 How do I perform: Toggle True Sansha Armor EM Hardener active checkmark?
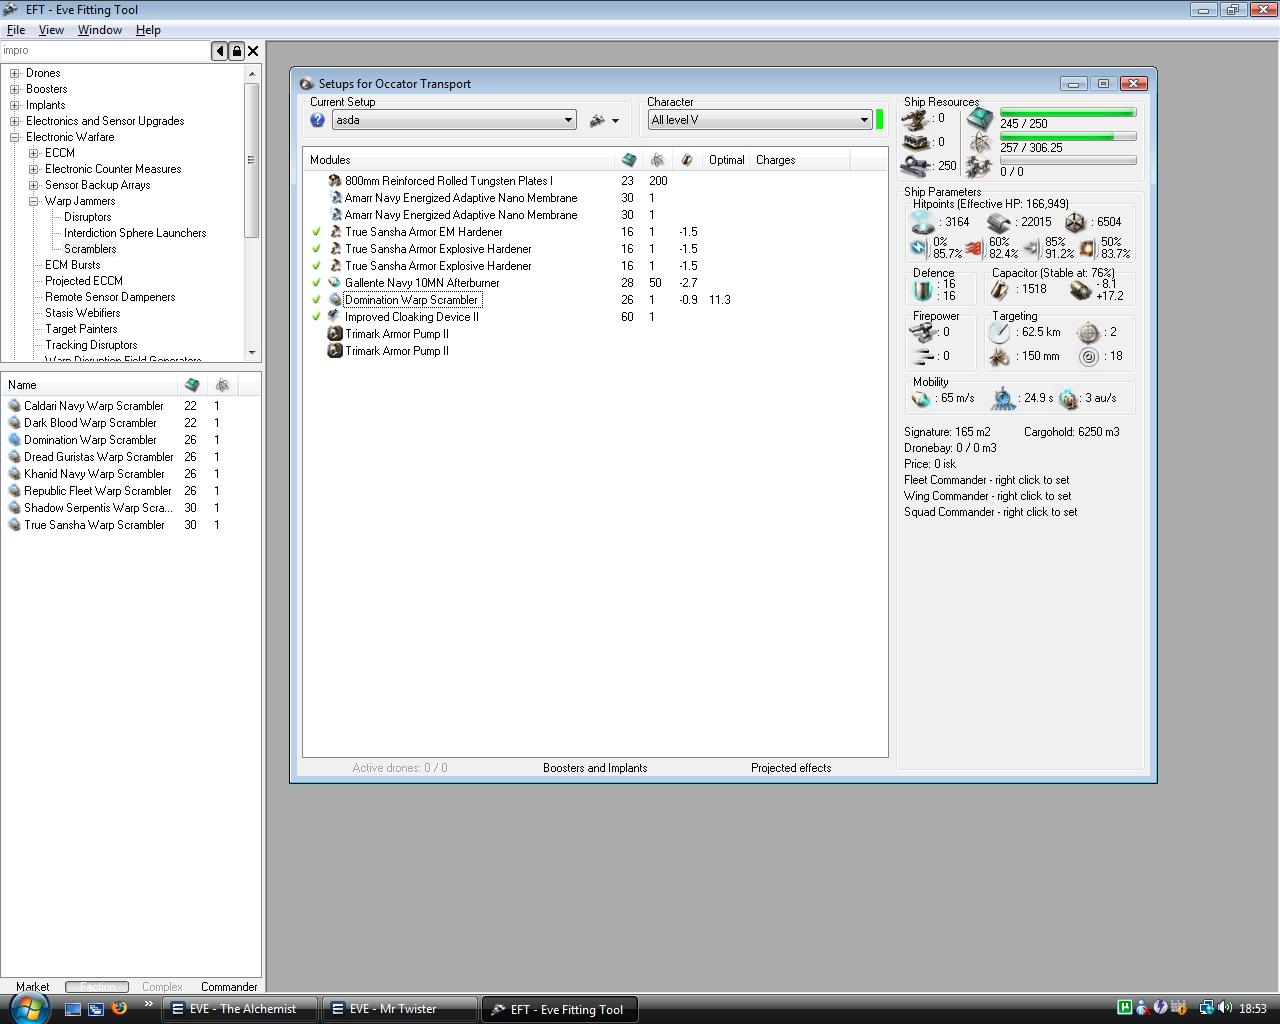[x=316, y=232]
